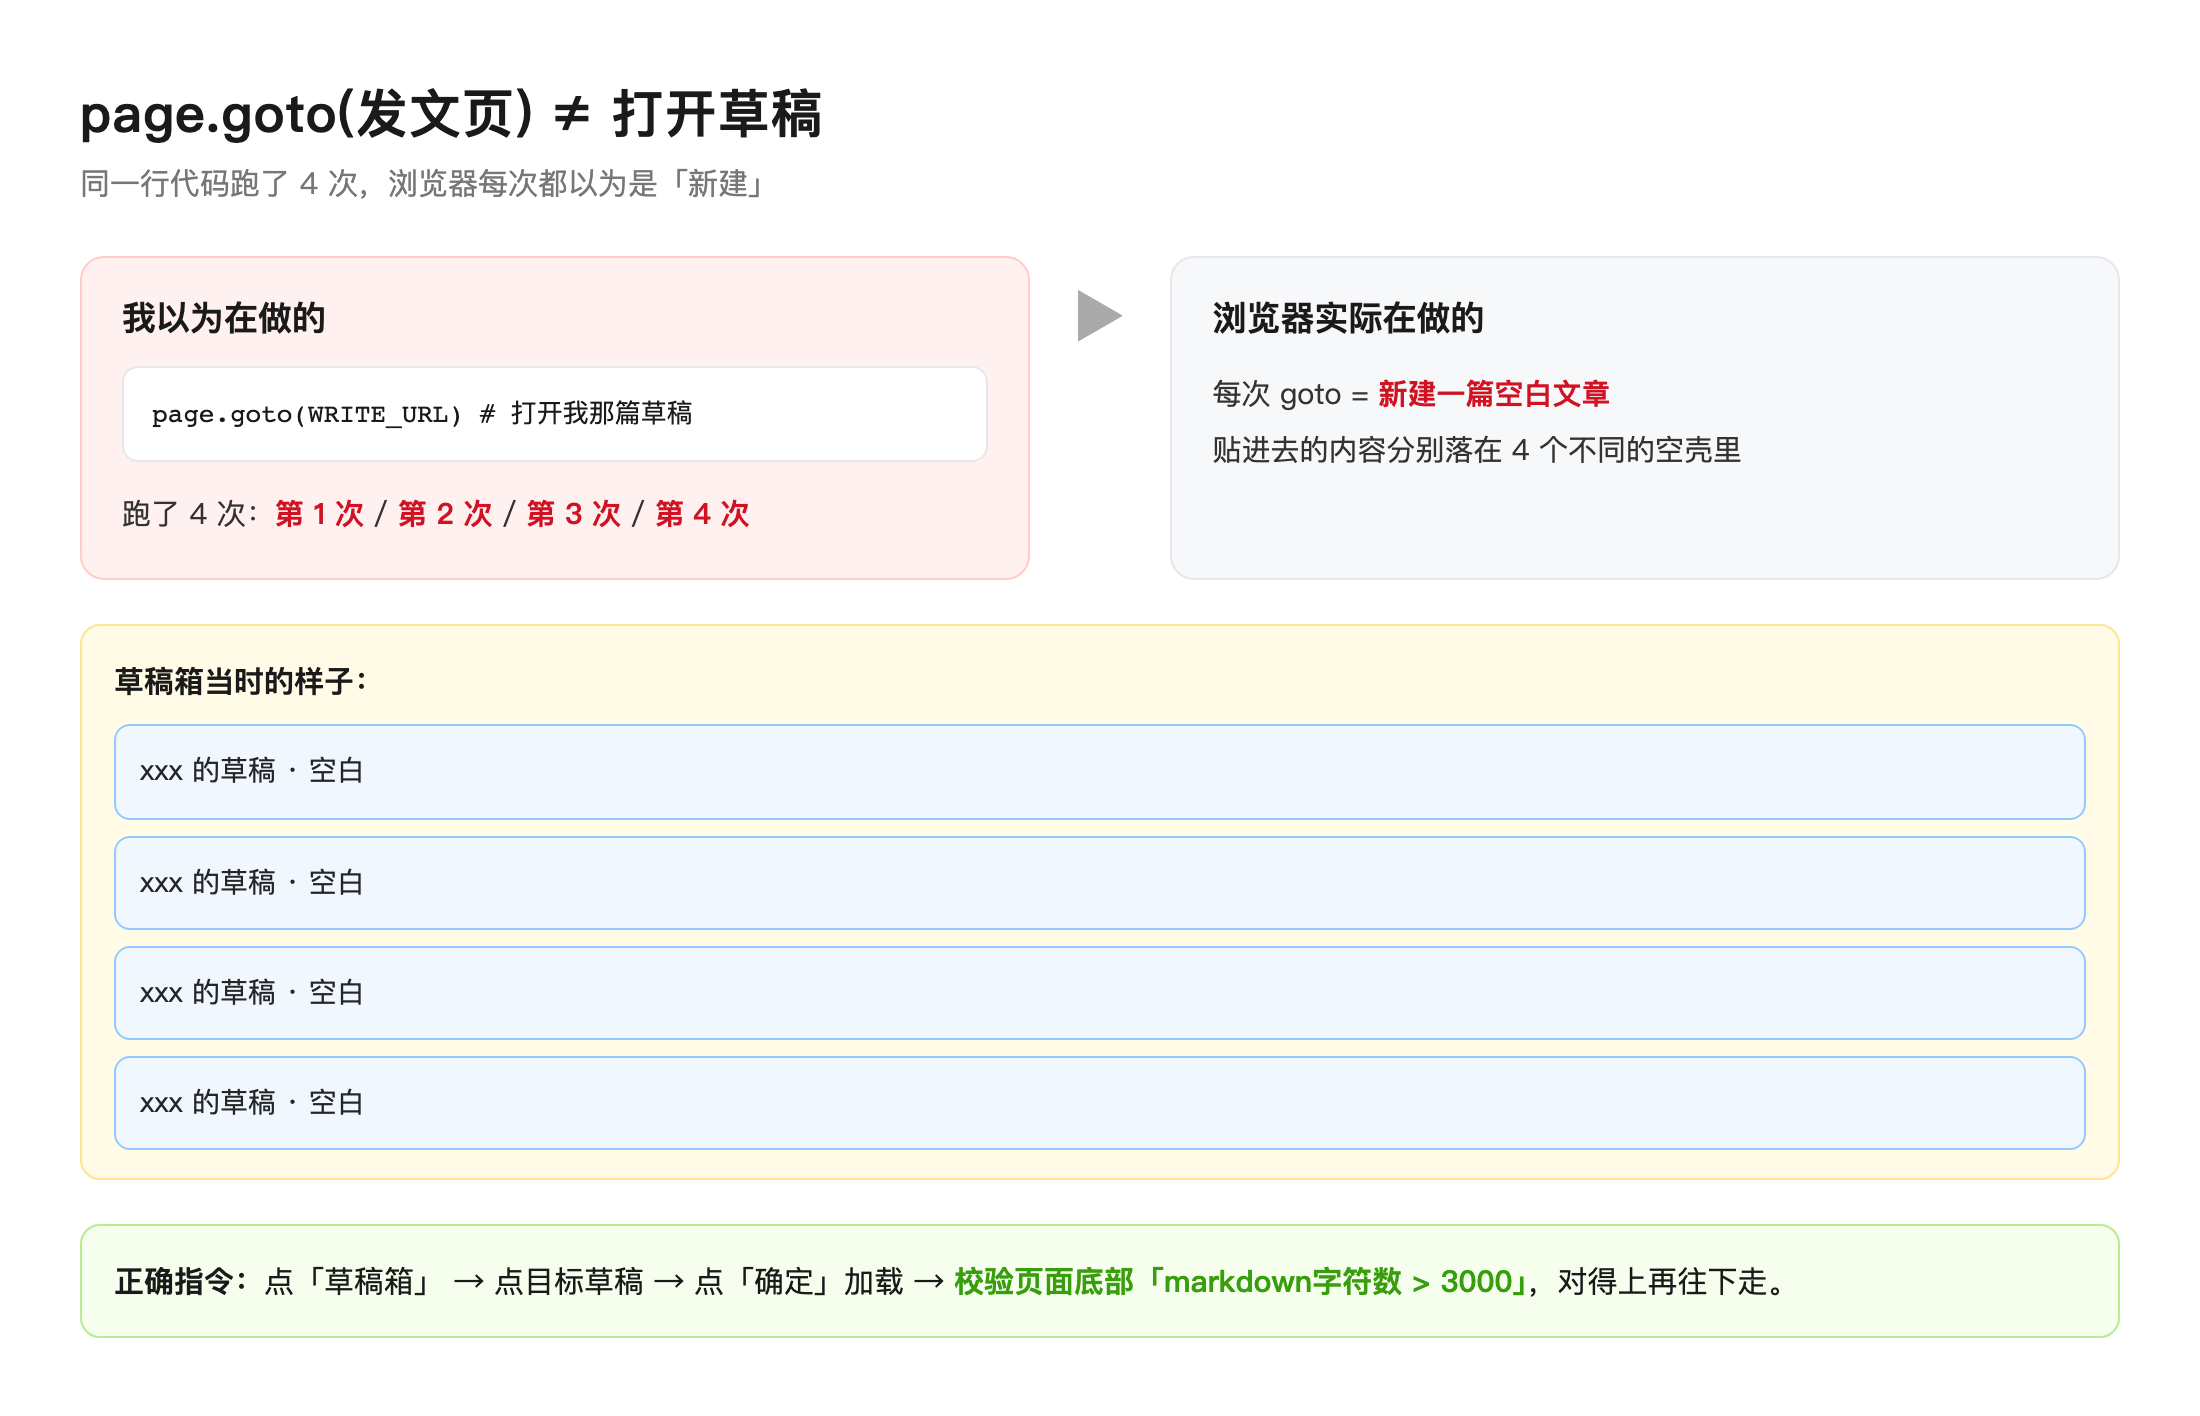Click the step "点「草稿箱」"
The height and width of the screenshot is (1416, 2200).
click(x=350, y=1282)
